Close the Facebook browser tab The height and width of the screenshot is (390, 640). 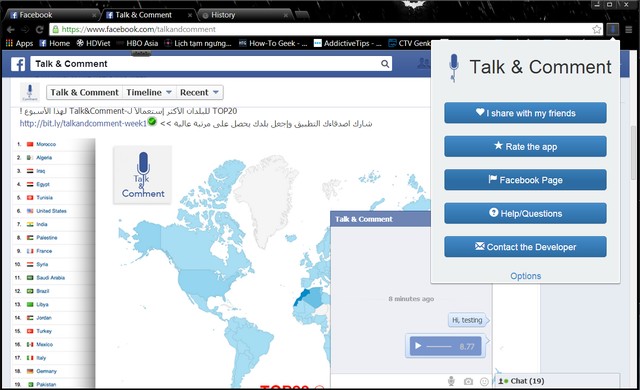(94, 15)
